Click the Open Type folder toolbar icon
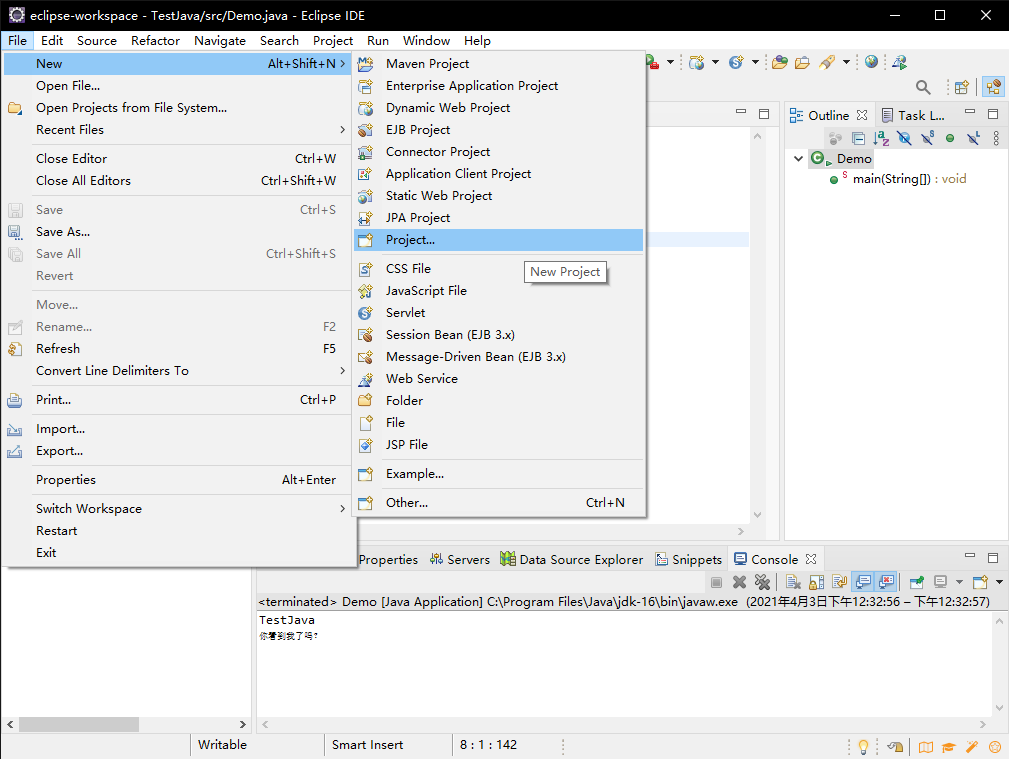Viewport: 1009px width, 759px height. 780,62
